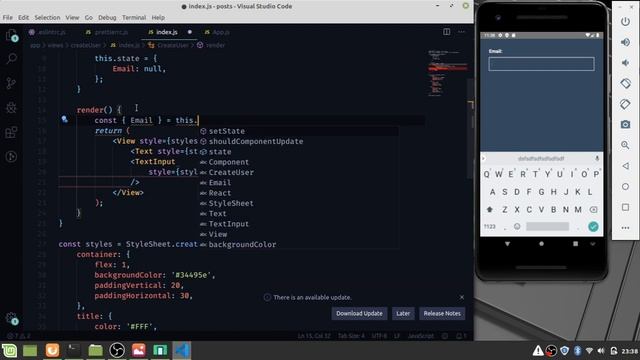Screen dimensions: 640x360
Task: Tap the phone keyboard shift key
Action: pyautogui.click(x=489, y=209)
